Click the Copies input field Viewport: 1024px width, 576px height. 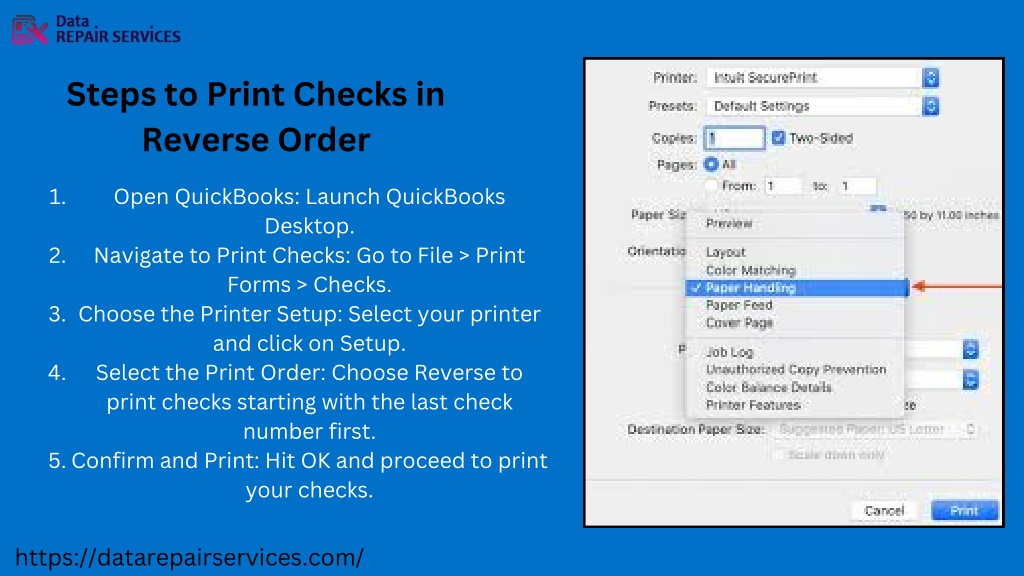tap(734, 138)
